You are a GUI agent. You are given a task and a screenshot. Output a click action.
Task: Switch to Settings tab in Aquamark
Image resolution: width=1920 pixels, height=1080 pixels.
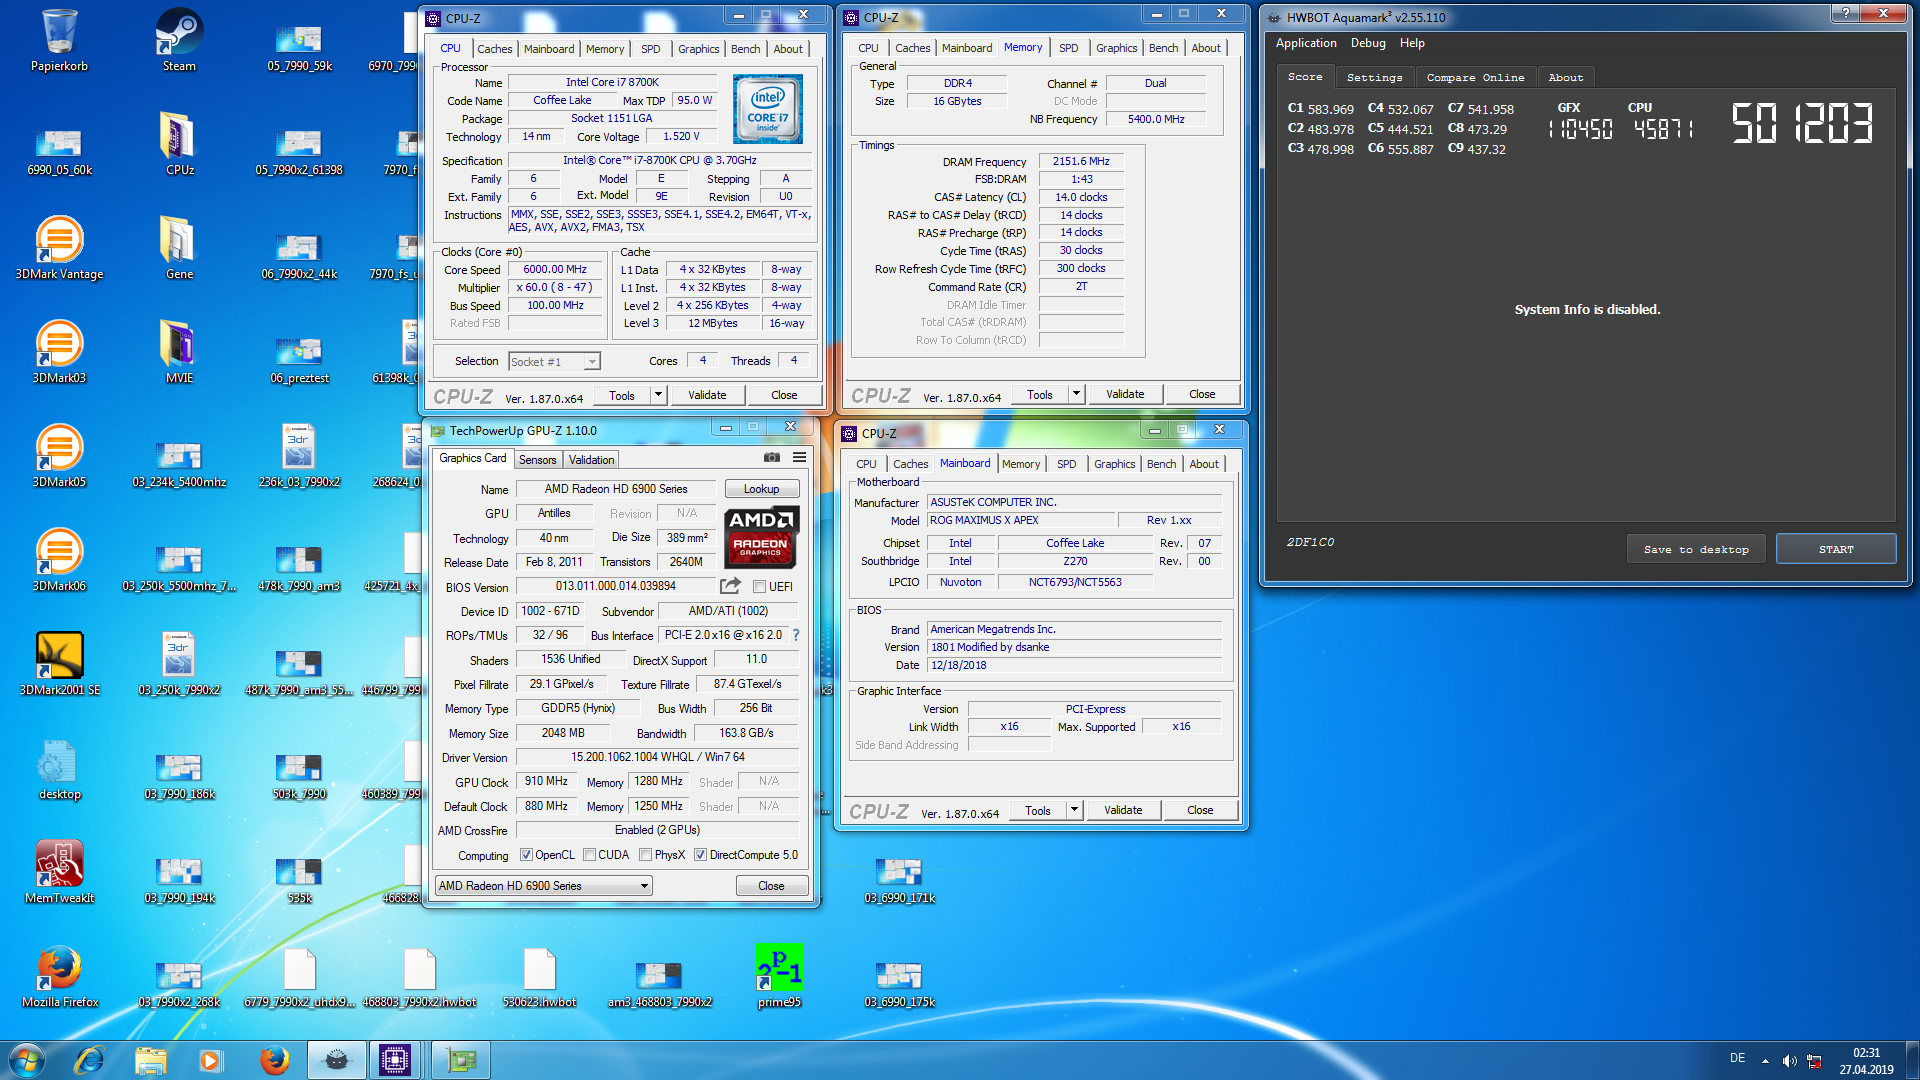(1374, 77)
